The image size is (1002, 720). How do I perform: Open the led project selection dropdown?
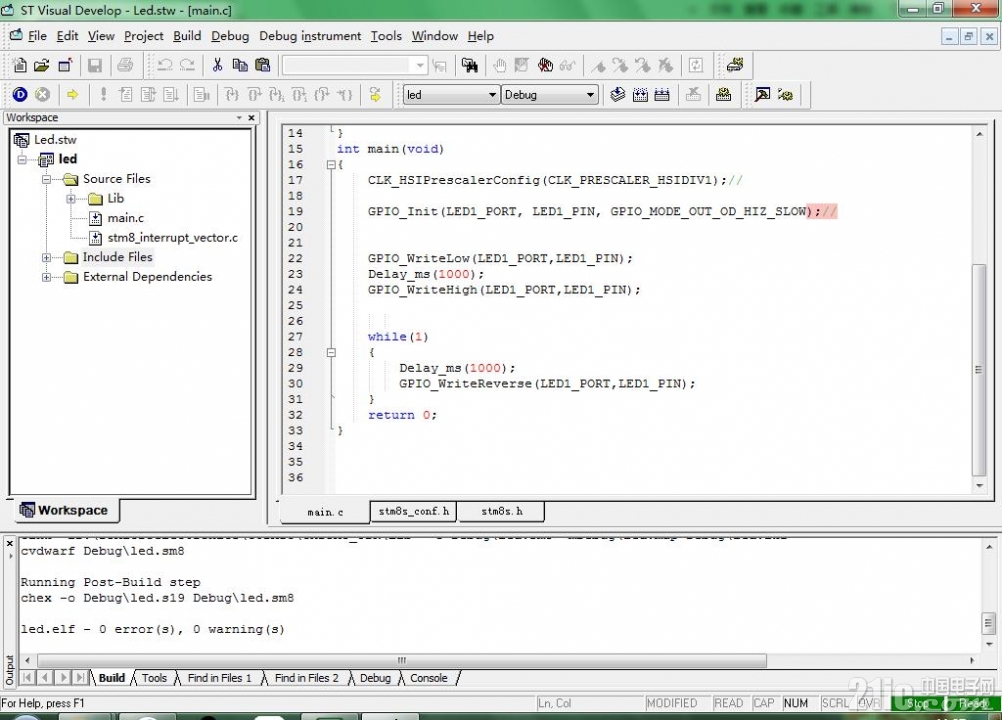(x=492, y=95)
